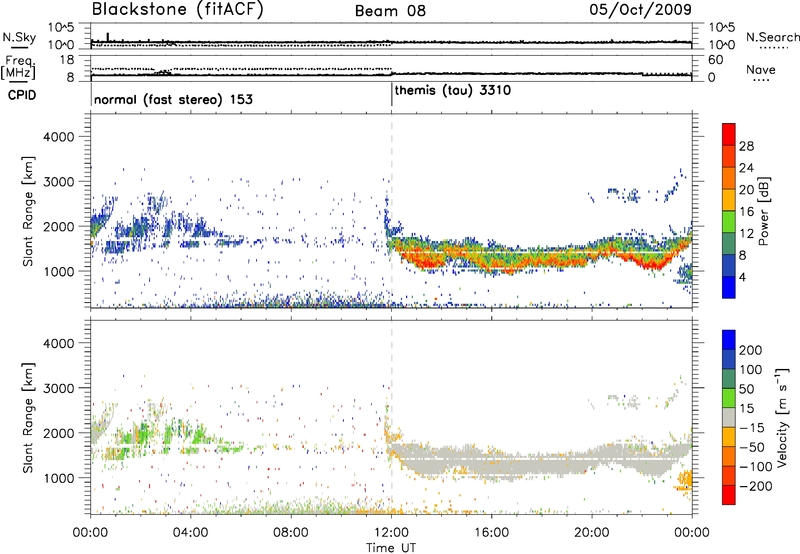The width and height of the screenshot is (800, 554).
Task: Click the '60' Nave axis tick label
Action: tap(716, 60)
